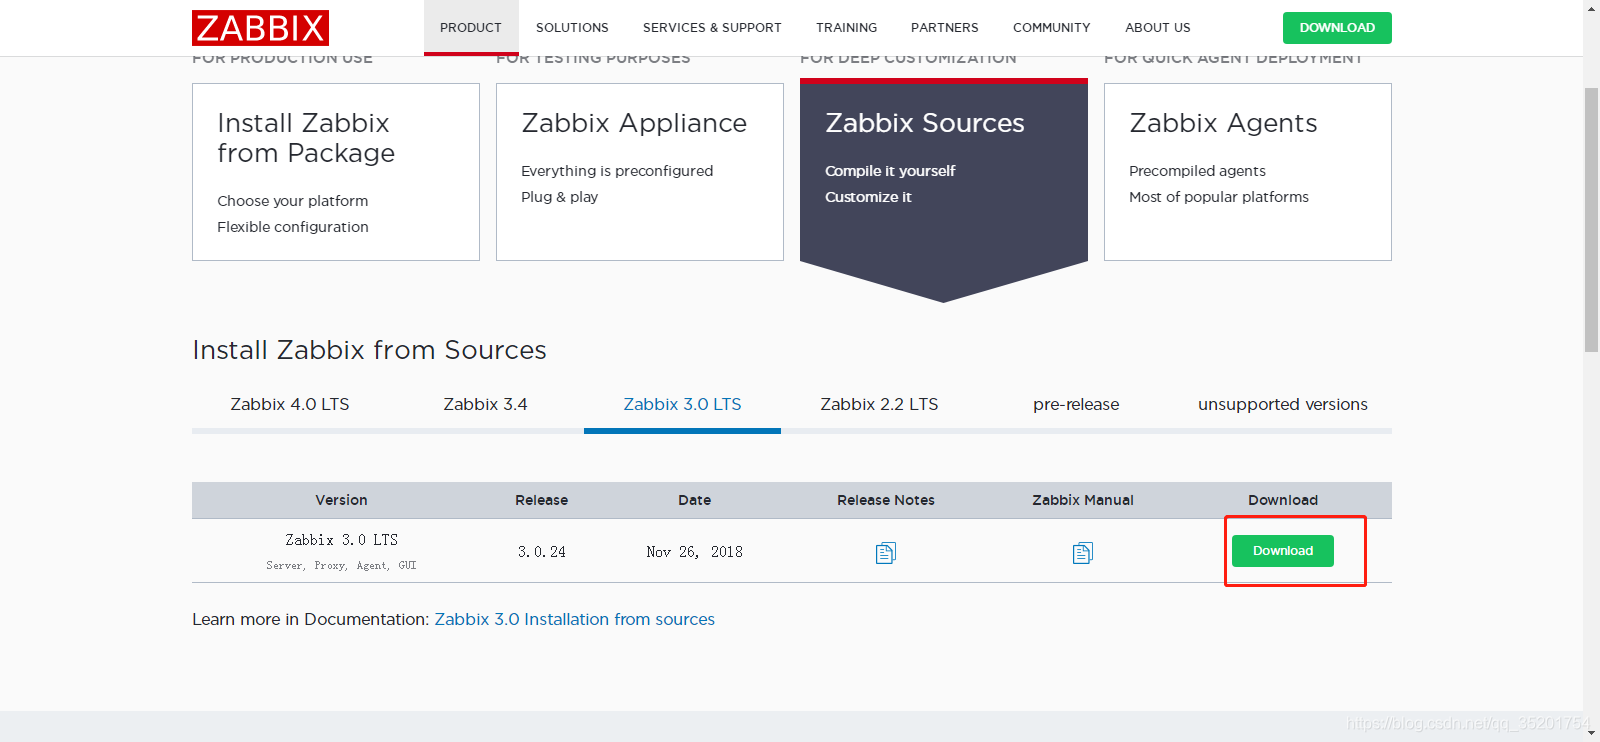Viewport: 1600px width, 742px height.
Task: Click the Most of popular platforms text
Action: (1219, 197)
